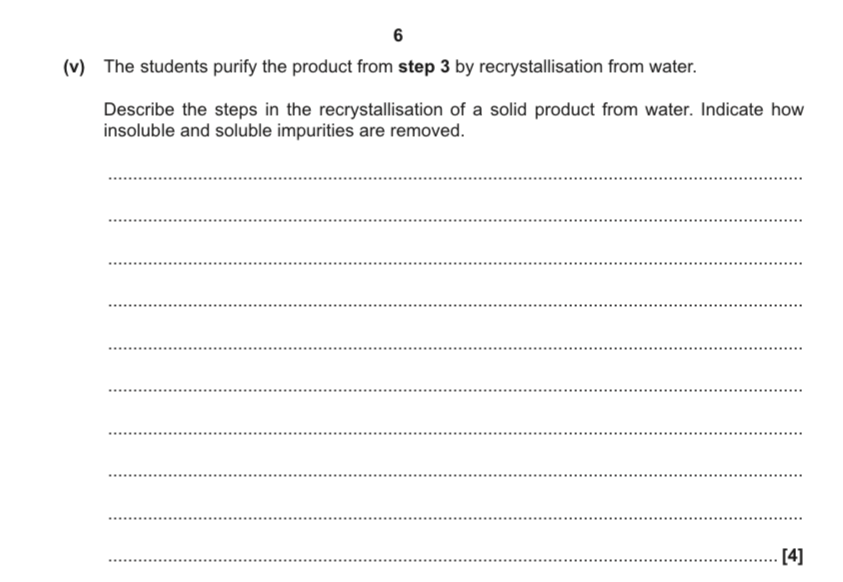The image size is (843, 582).
Task: Select the fifth dotted answer line
Action: click(453, 348)
